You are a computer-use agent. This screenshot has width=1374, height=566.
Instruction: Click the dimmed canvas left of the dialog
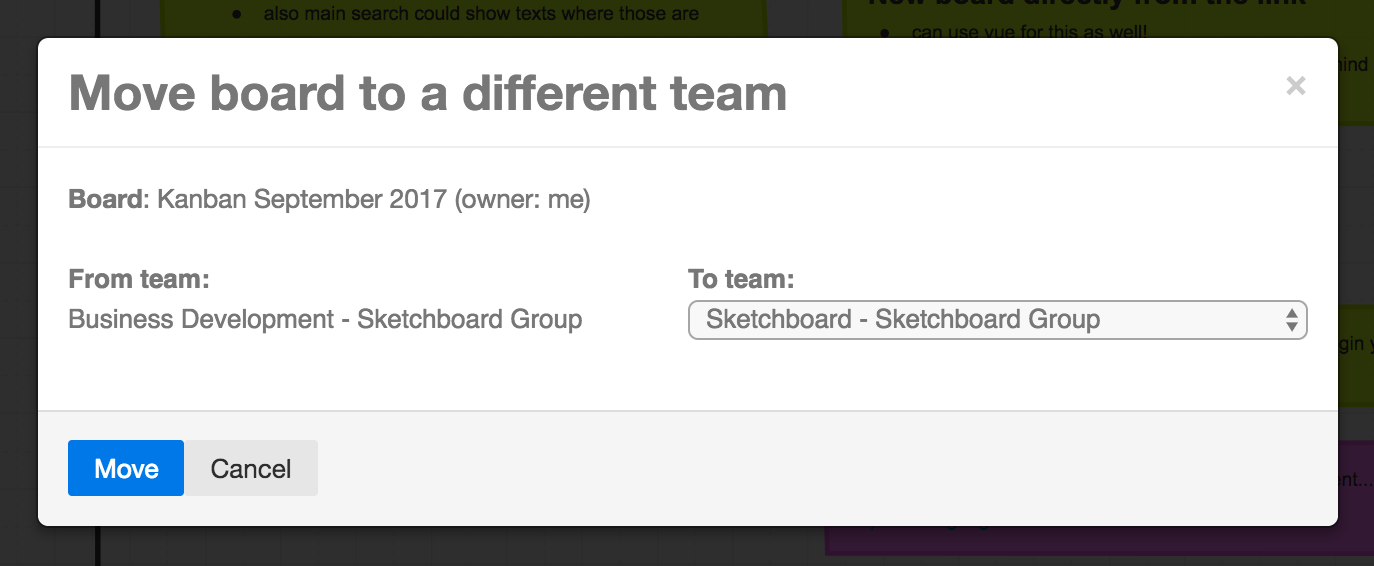pos(18,300)
